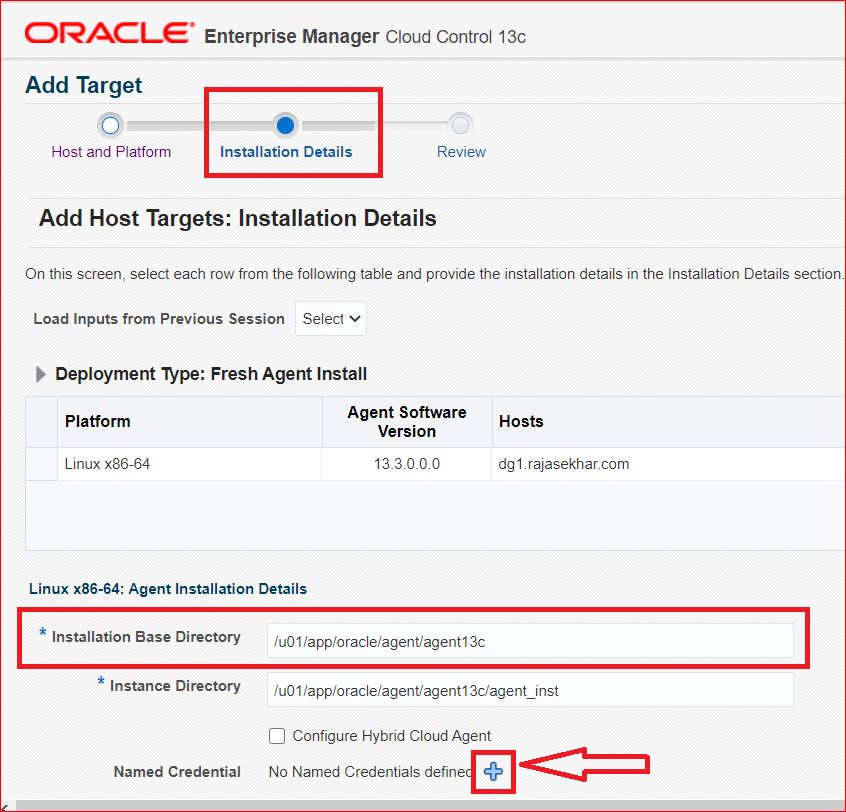This screenshot has width=846, height=812.
Task: Click the Installation Details step circle
Action: coord(285,125)
